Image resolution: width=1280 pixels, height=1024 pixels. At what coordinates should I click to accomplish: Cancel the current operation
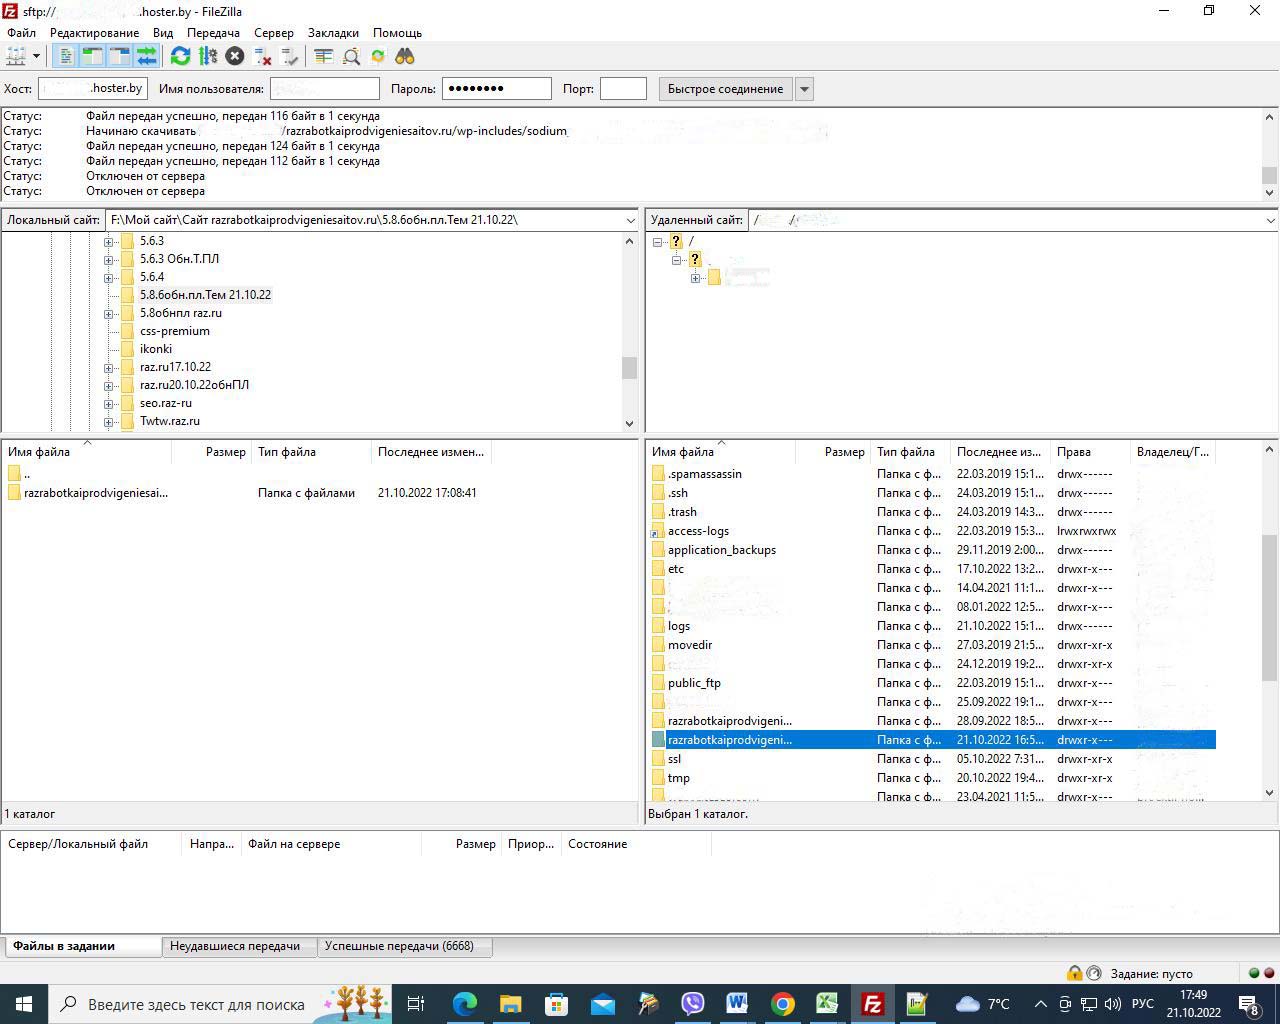(x=235, y=56)
